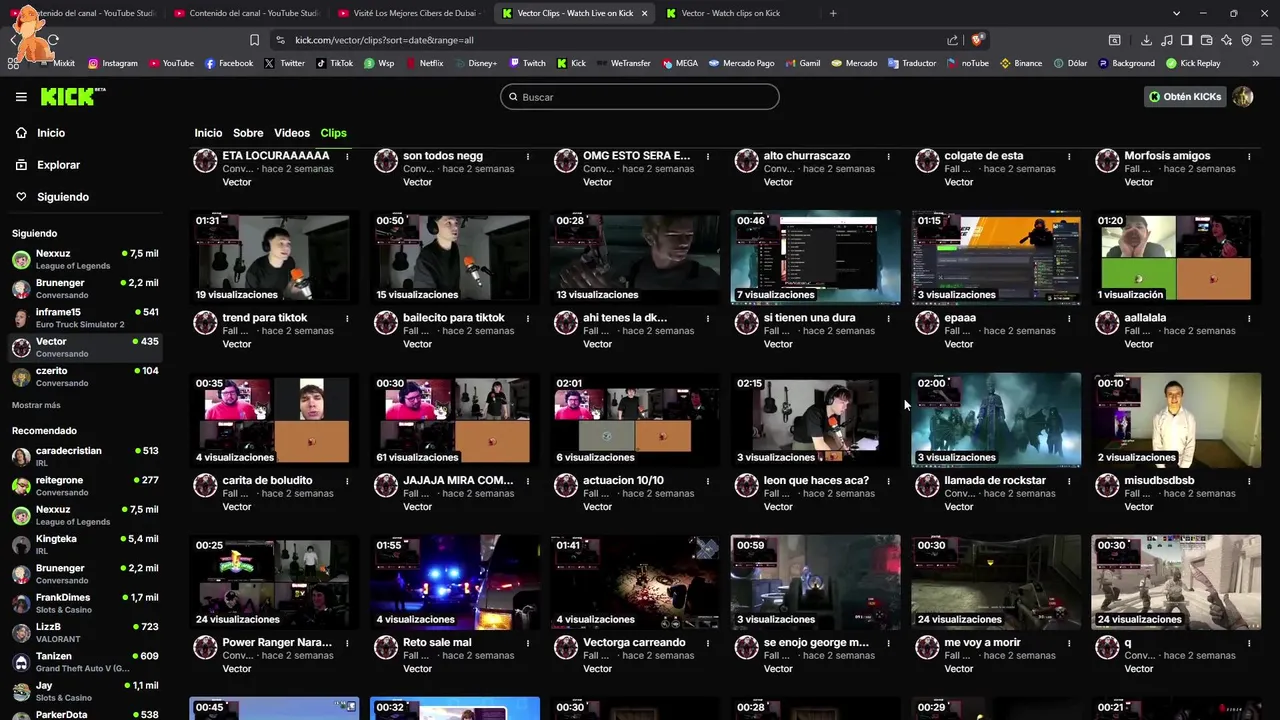Switch to 'Visité Los Mejores Cibers de Dubai' tab
Image resolution: width=1280 pixels, height=720 pixels.
pos(410,13)
